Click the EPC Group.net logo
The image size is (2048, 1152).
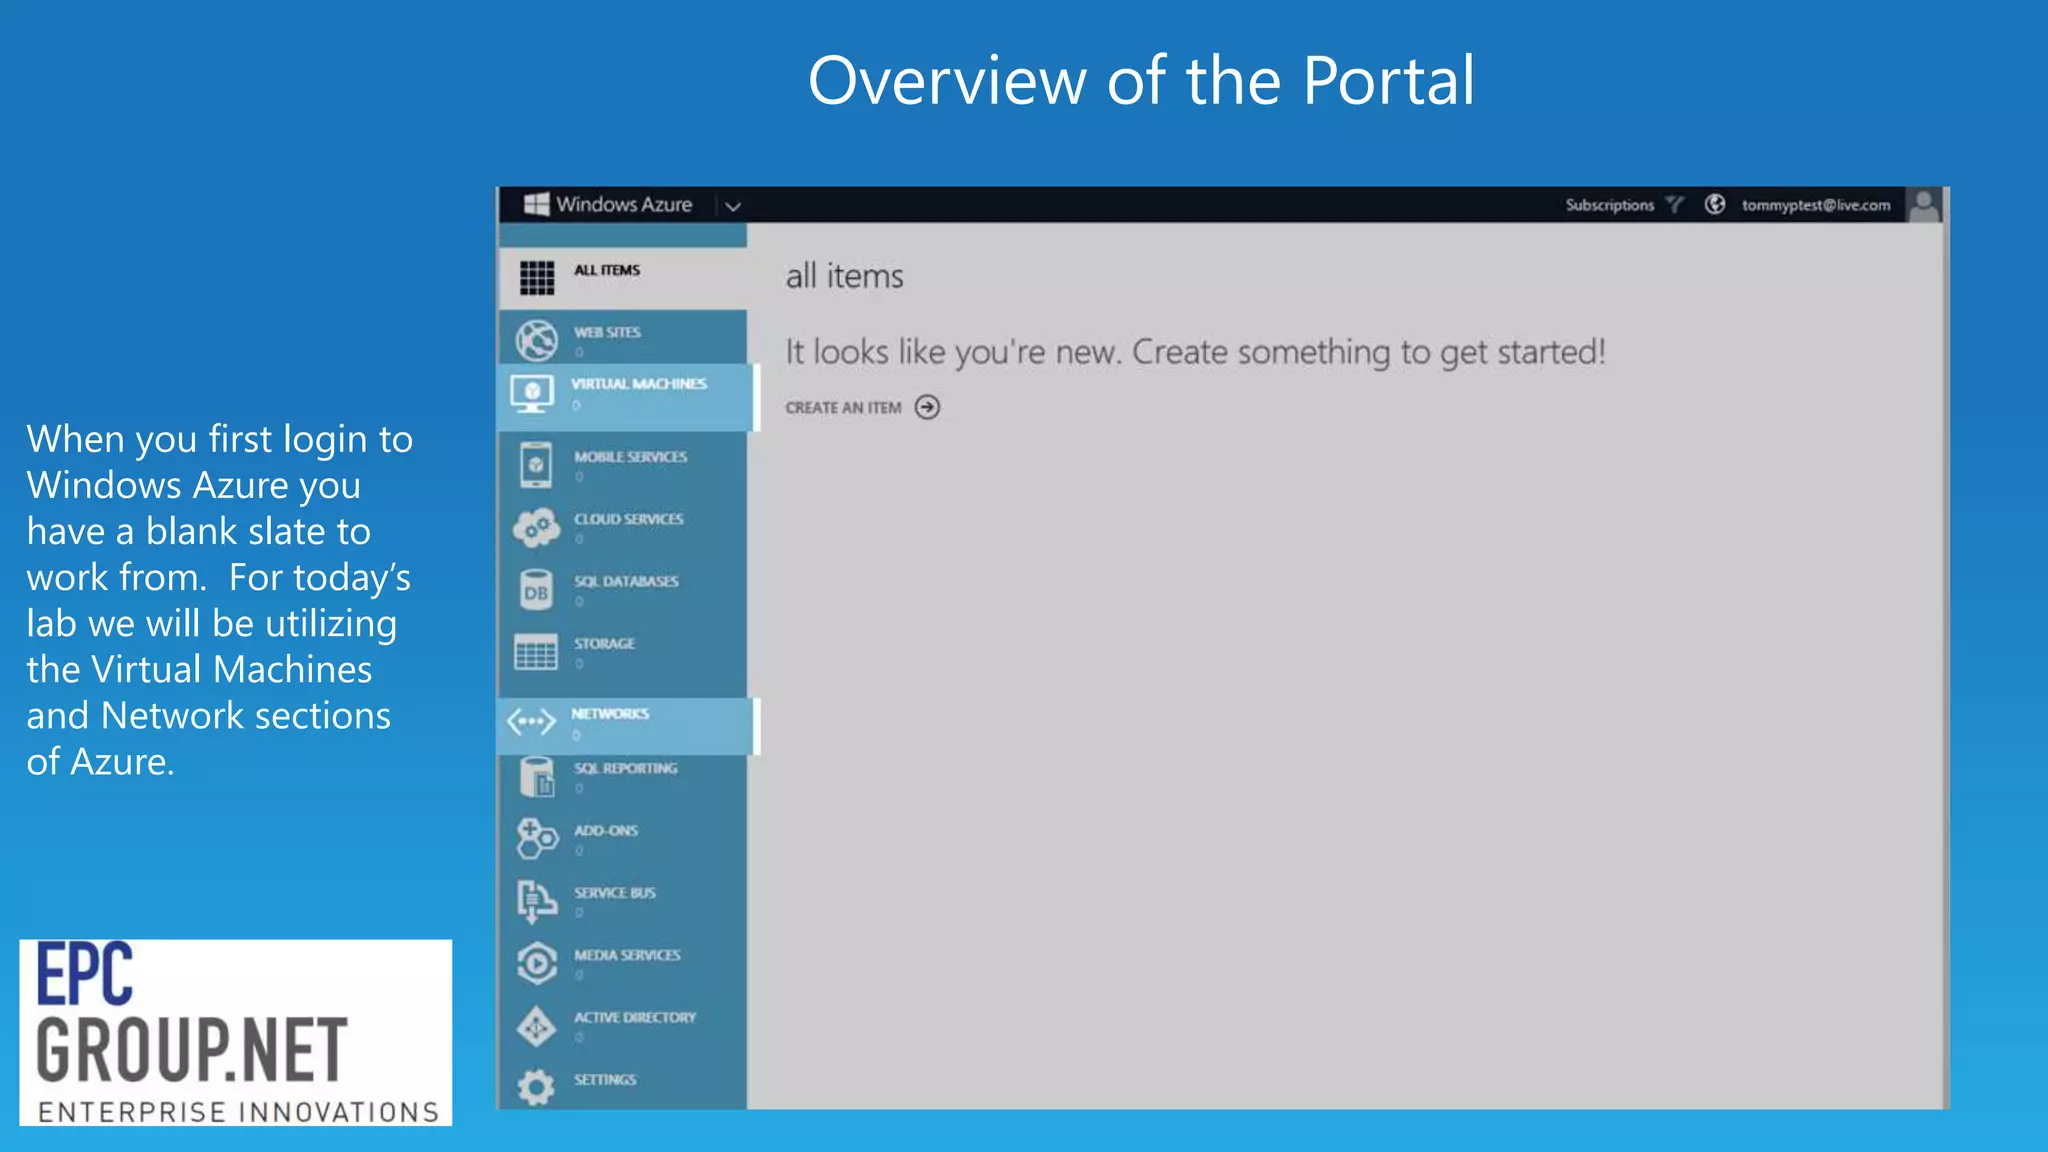point(236,1032)
